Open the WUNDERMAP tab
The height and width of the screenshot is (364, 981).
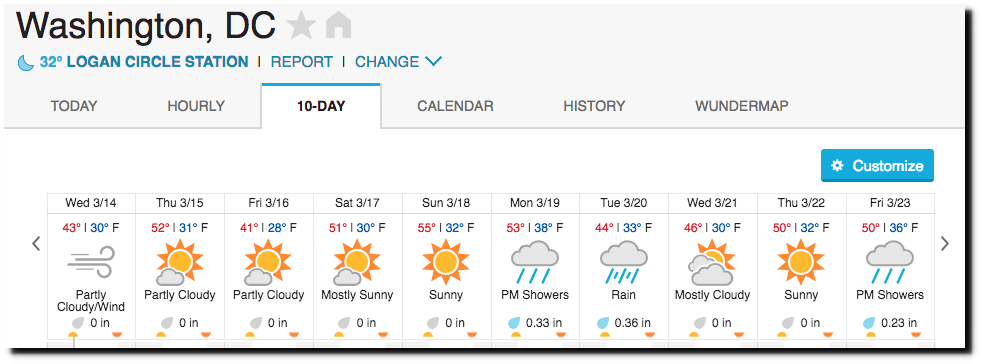click(741, 106)
